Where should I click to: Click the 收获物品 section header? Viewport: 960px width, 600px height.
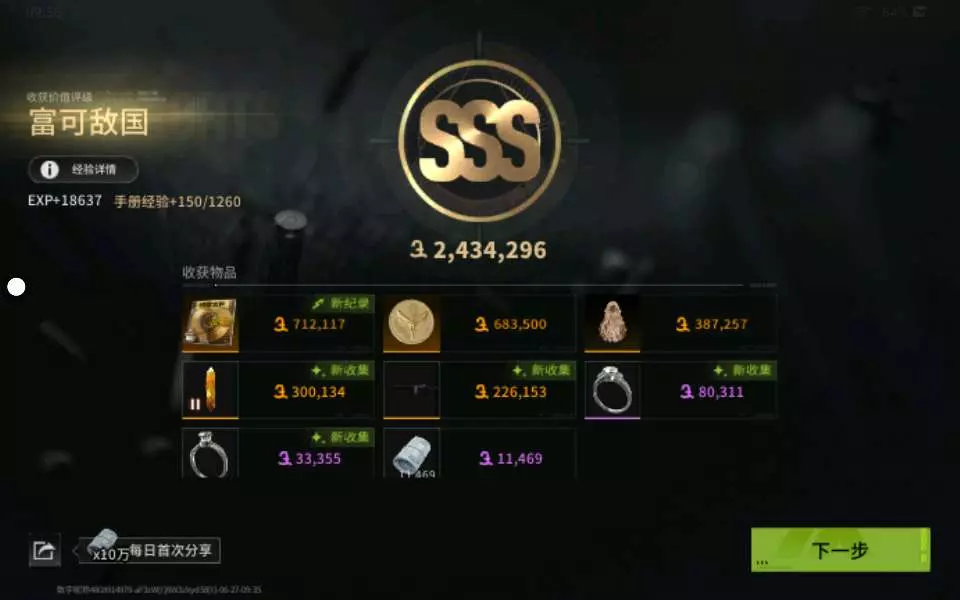pos(209,272)
